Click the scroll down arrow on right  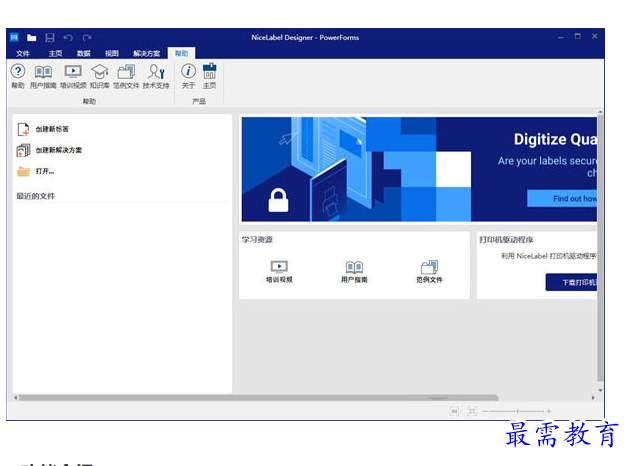[x=600, y=390]
